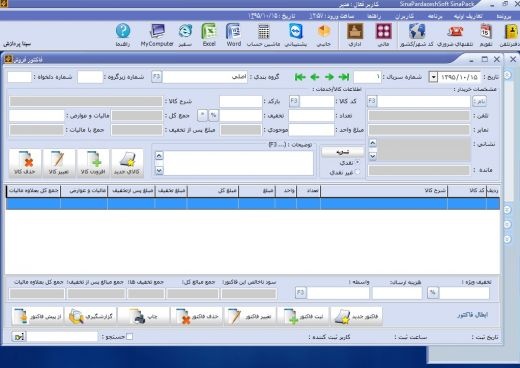The image size is (520, 368).
Task: Click From Pre-invoice (از پیش فاکتور) button
Action: coord(37,316)
